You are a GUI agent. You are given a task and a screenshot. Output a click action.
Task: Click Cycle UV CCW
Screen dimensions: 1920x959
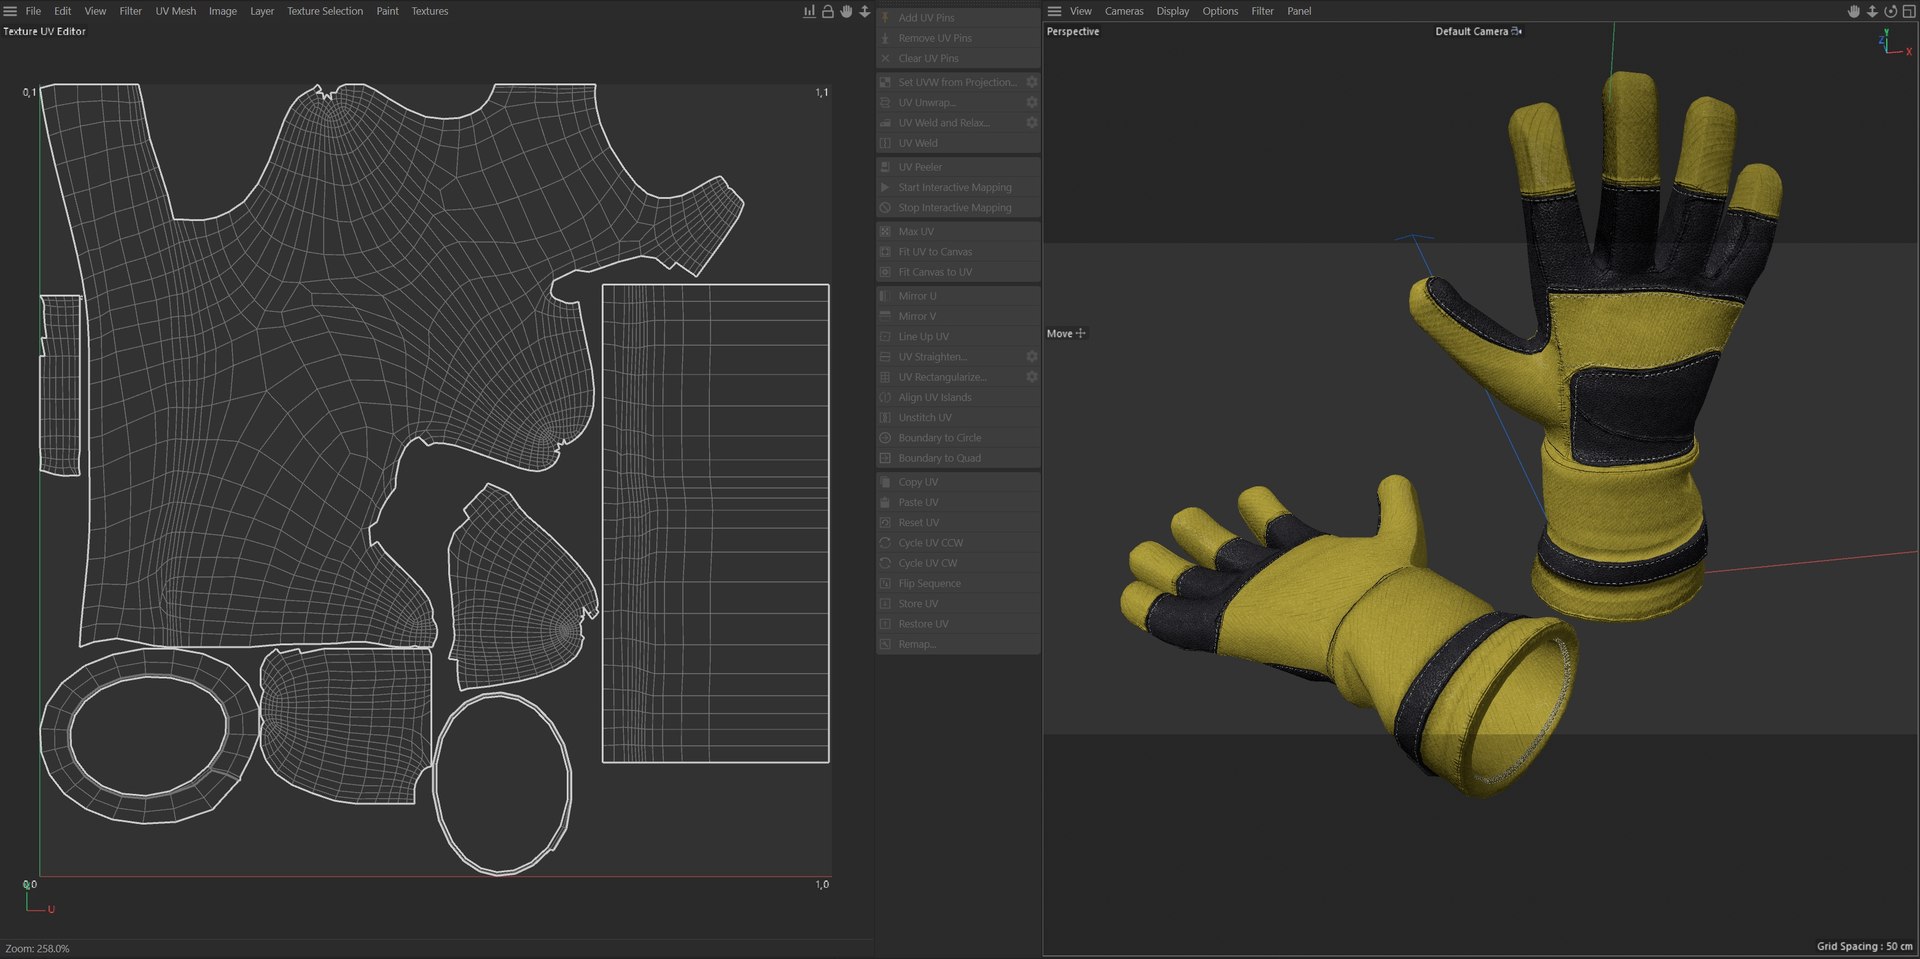point(958,542)
